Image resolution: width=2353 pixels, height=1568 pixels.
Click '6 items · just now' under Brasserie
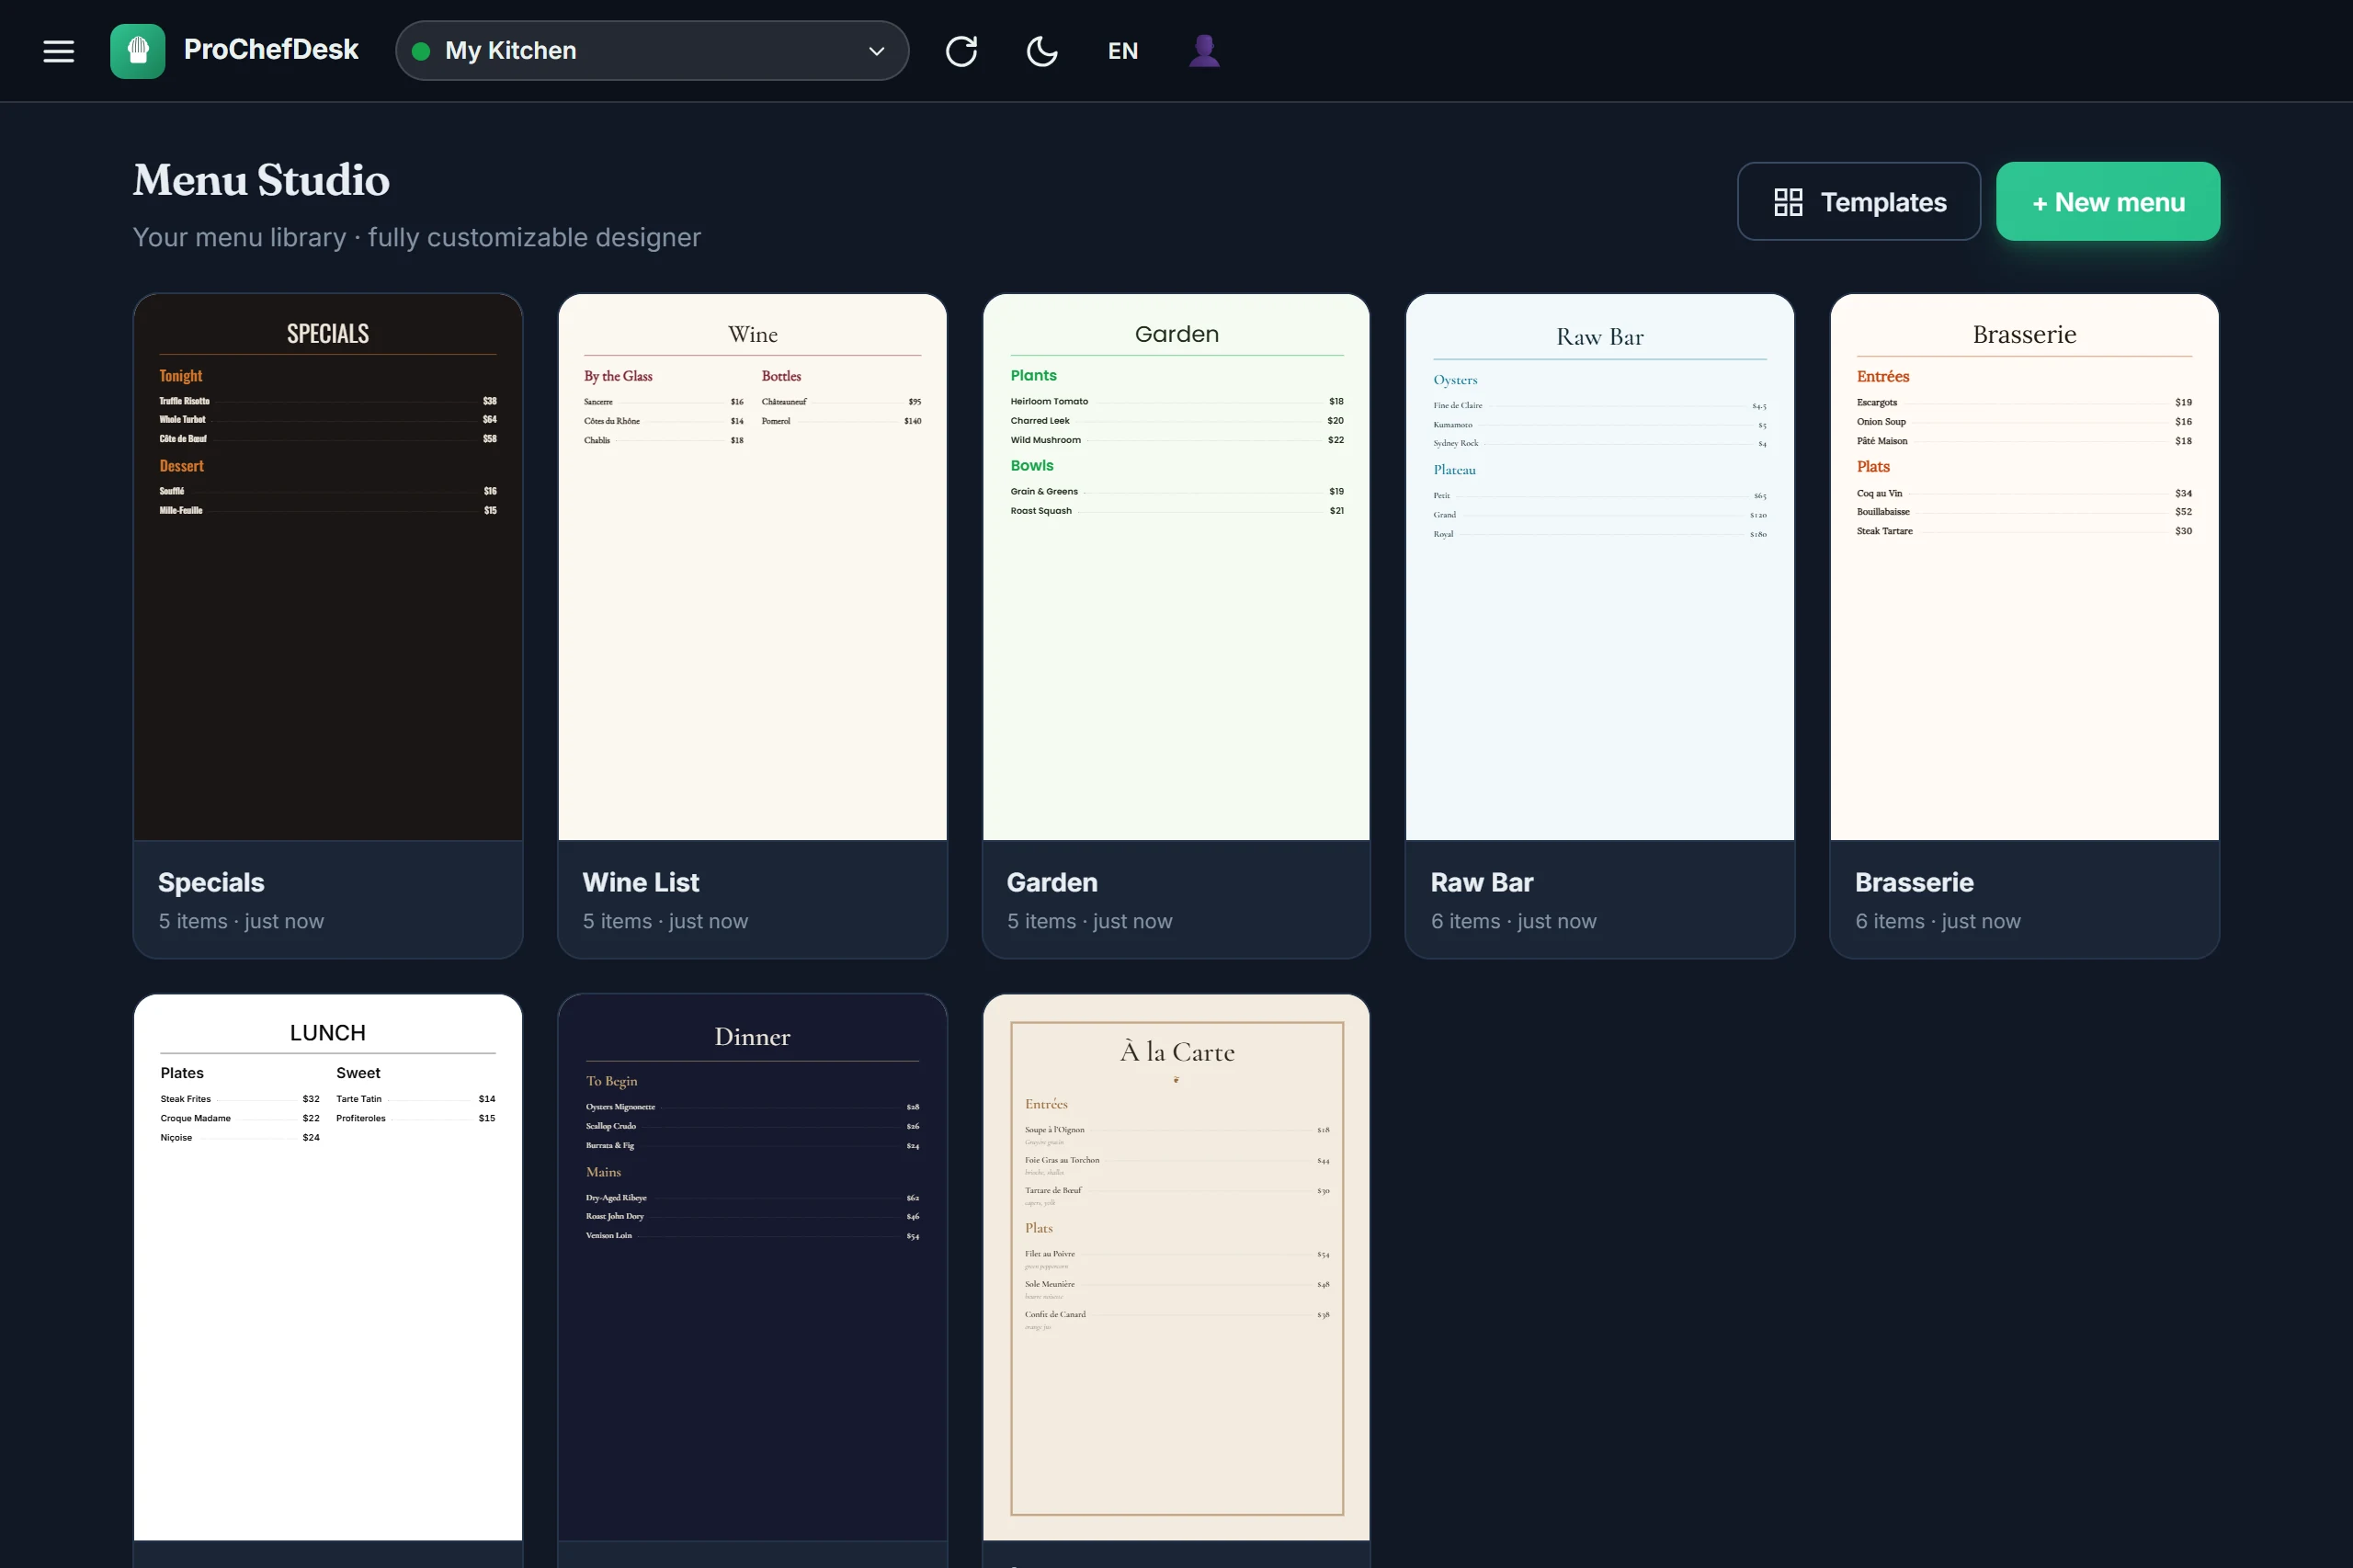click(x=1938, y=921)
